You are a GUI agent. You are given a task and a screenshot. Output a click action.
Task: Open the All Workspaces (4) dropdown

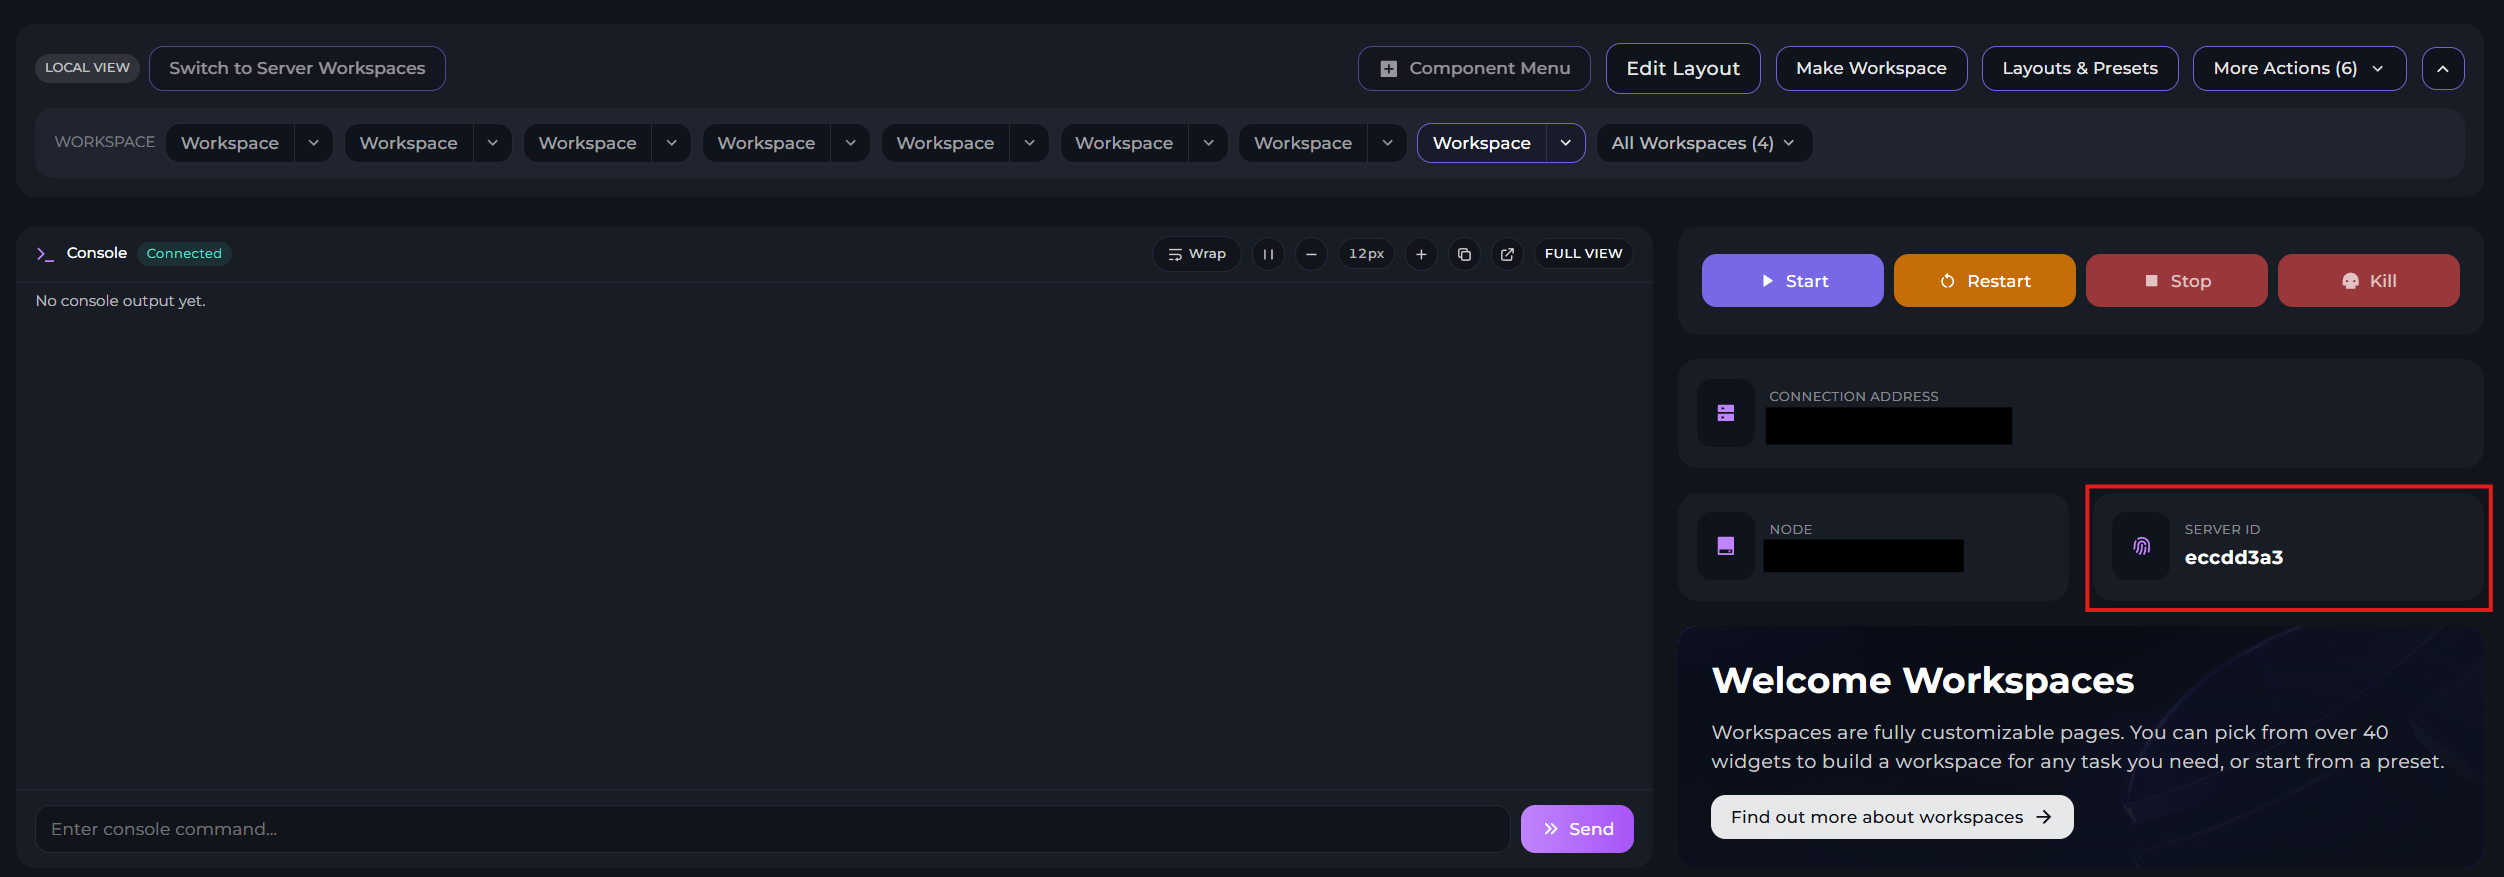click(1703, 143)
